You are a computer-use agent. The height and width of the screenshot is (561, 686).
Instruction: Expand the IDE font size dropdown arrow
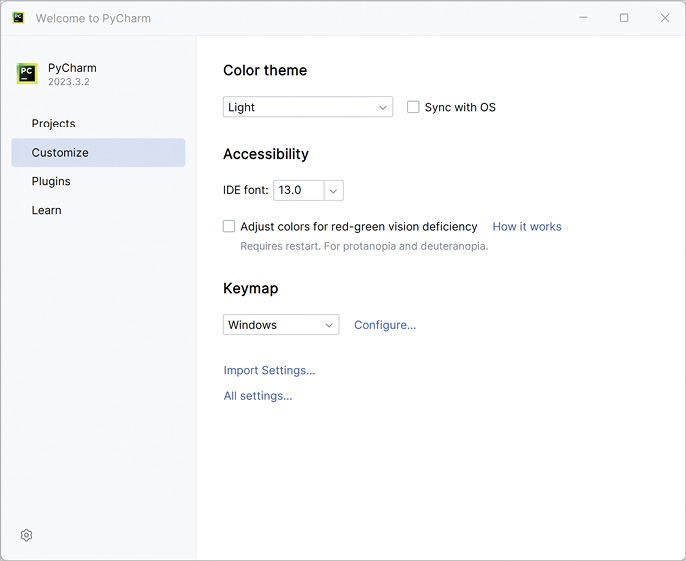(x=333, y=191)
